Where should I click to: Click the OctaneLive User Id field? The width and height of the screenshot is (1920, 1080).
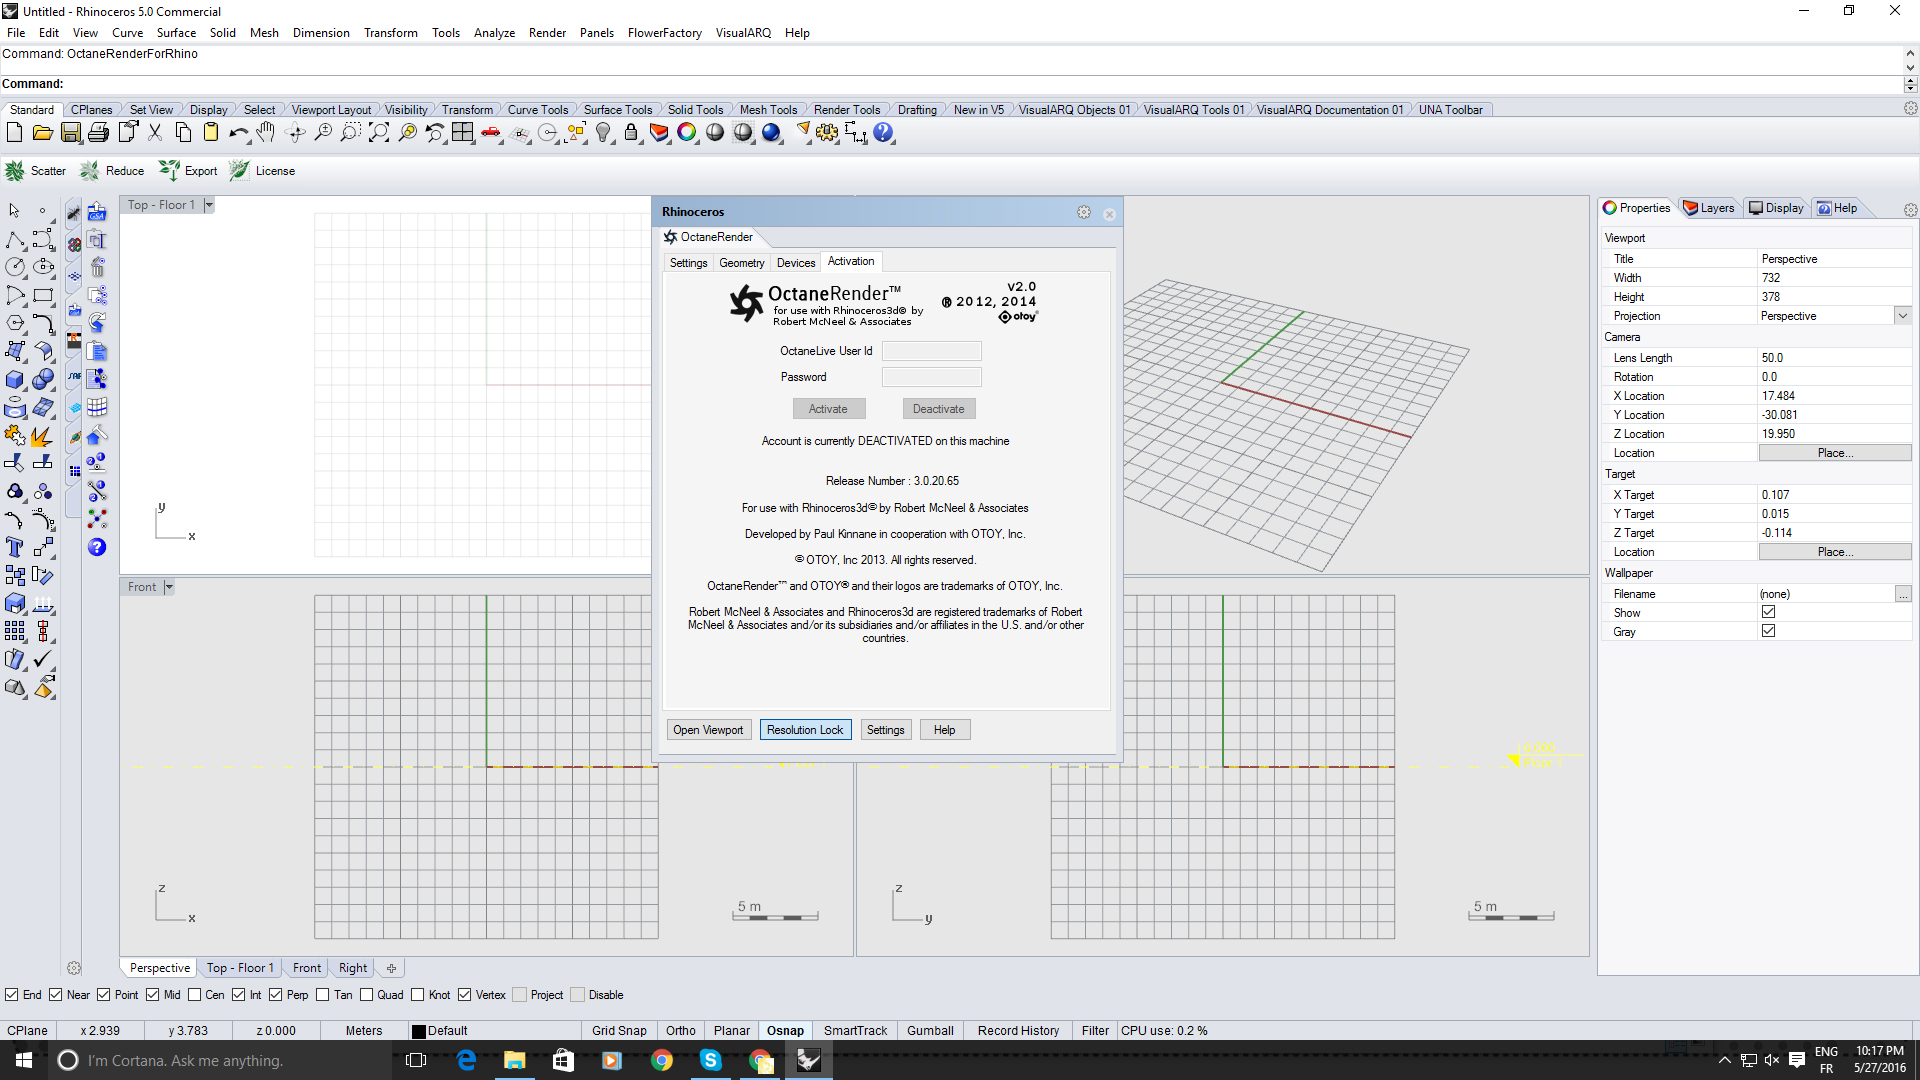[931, 351]
